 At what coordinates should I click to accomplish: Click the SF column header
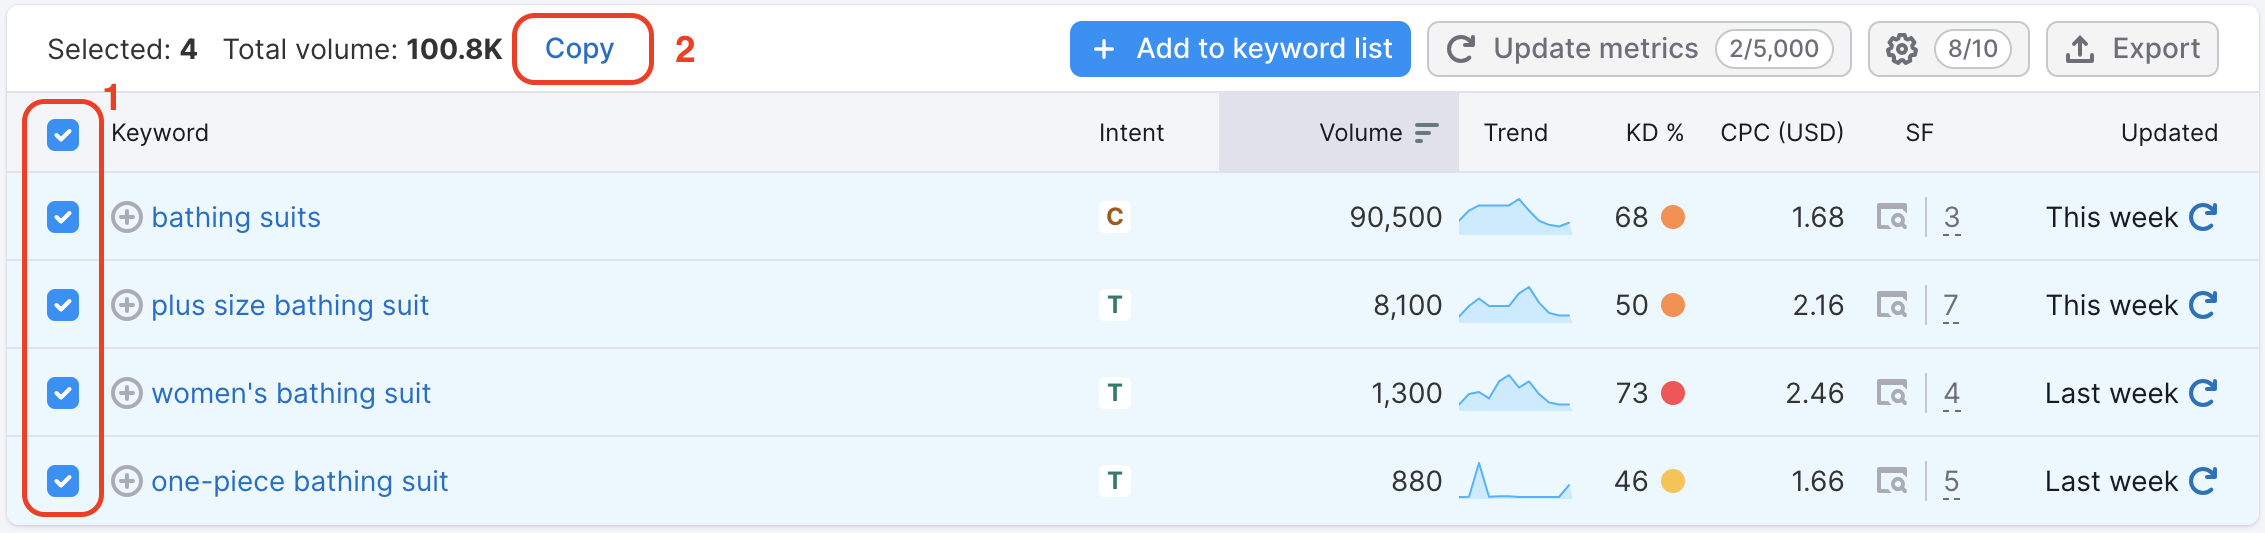click(x=1919, y=132)
